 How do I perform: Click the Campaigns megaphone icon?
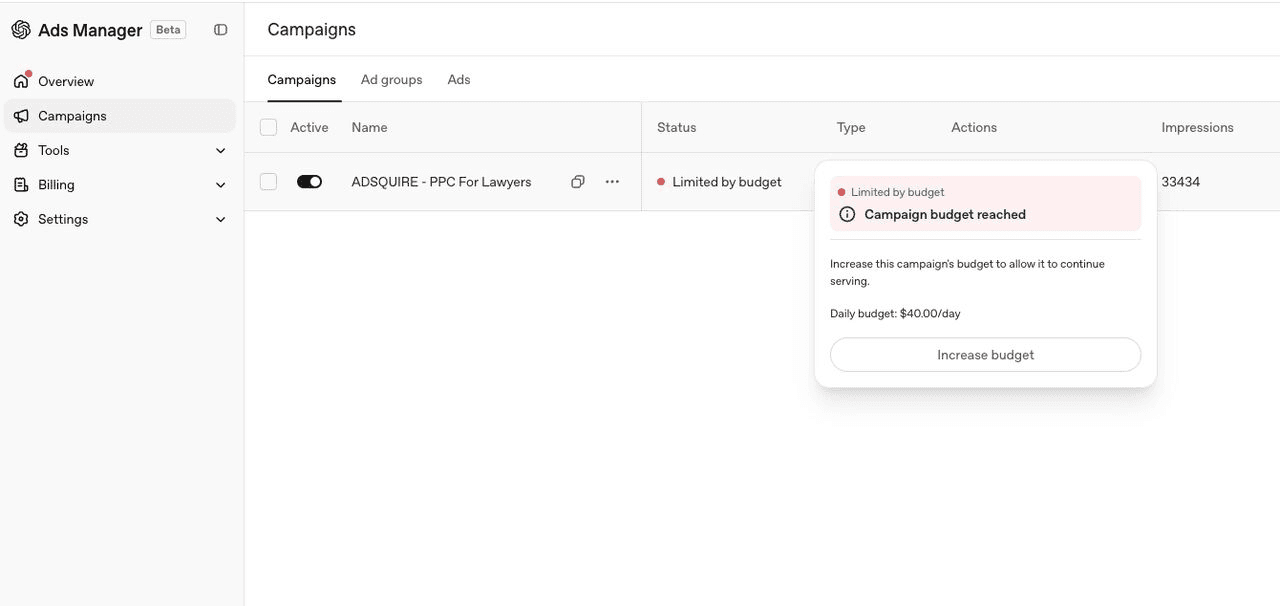click(x=21, y=116)
